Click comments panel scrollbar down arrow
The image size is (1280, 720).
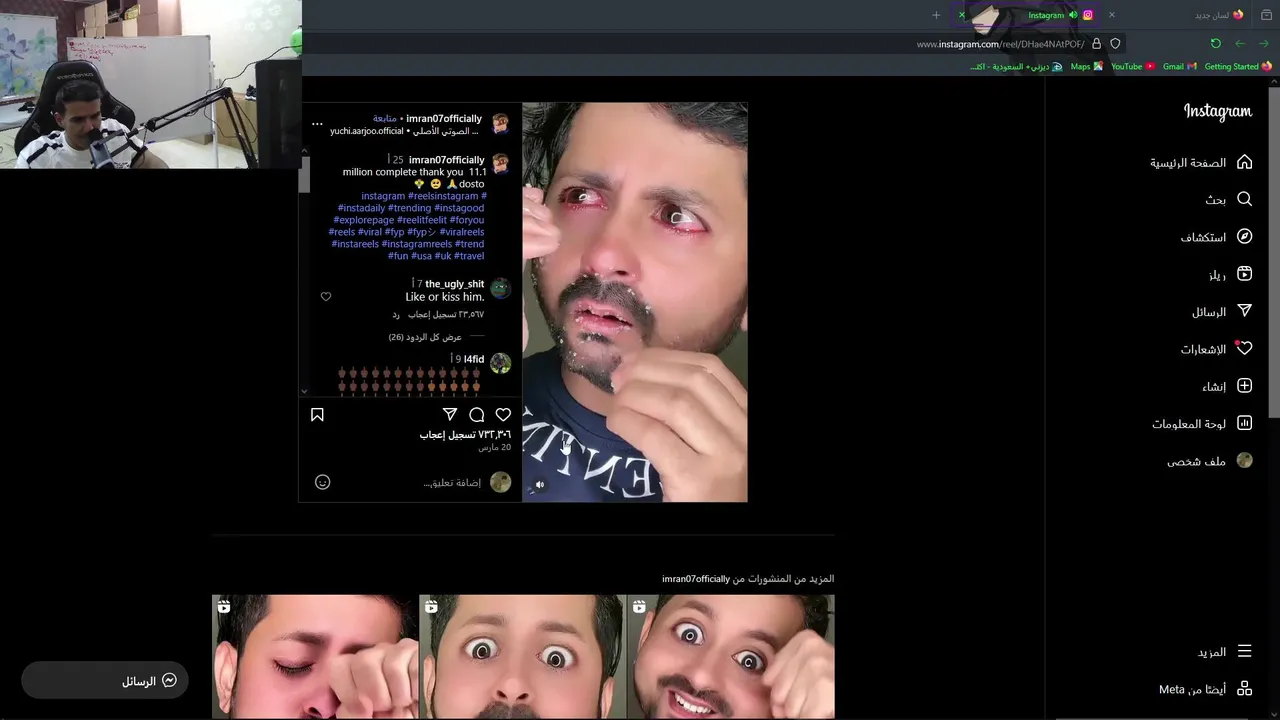[x=304, y=392]
